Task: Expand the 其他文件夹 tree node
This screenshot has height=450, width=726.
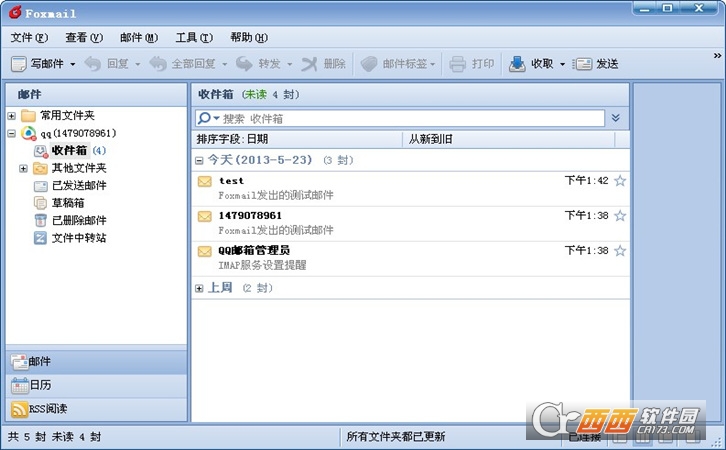Action: (23, 168)
